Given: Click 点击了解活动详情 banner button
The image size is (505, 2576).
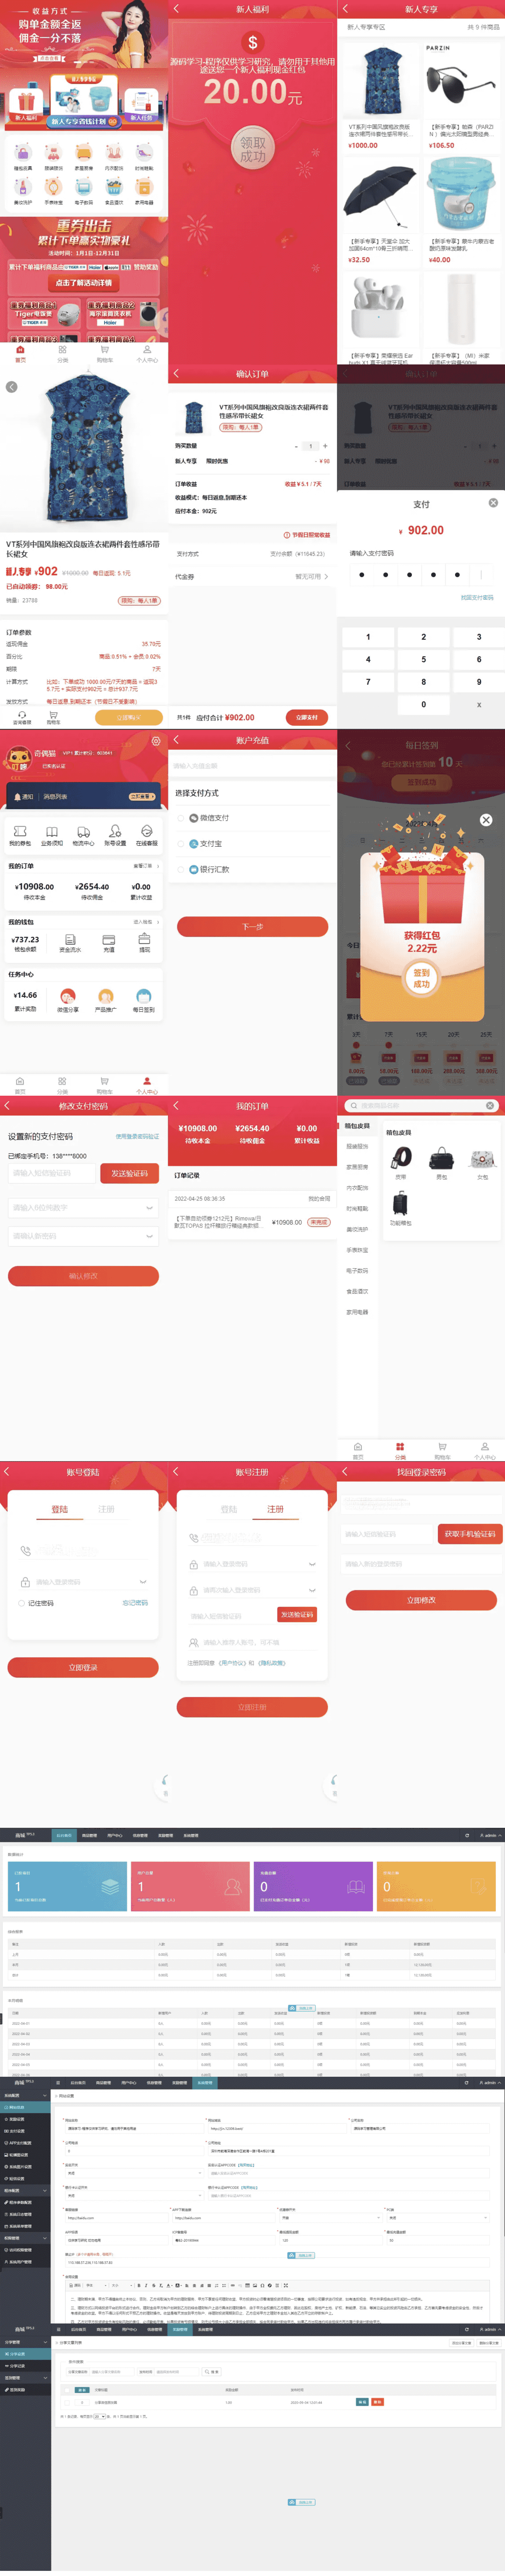Looking at the screenshot, I should tap(84, 283).
